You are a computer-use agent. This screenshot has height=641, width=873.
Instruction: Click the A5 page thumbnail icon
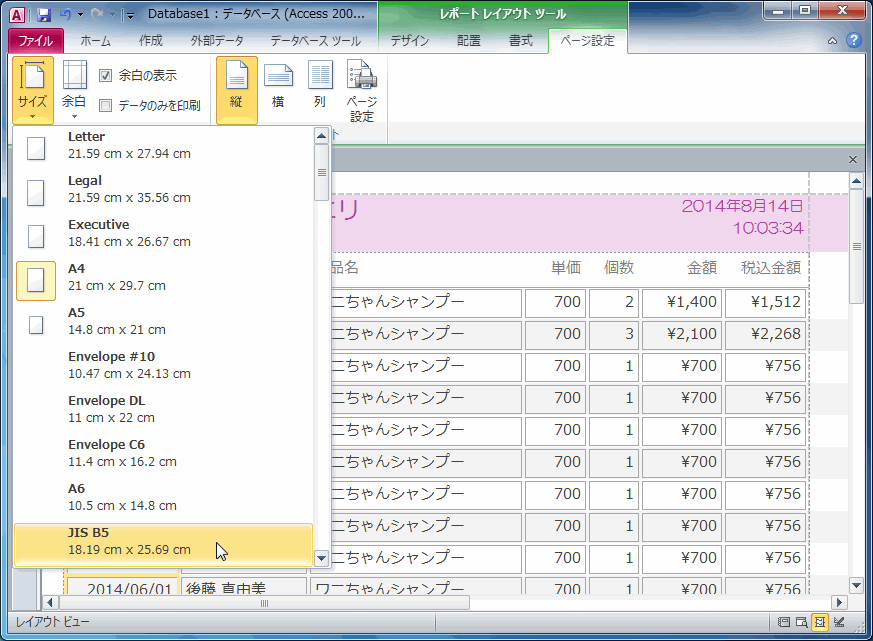[36, 325]
